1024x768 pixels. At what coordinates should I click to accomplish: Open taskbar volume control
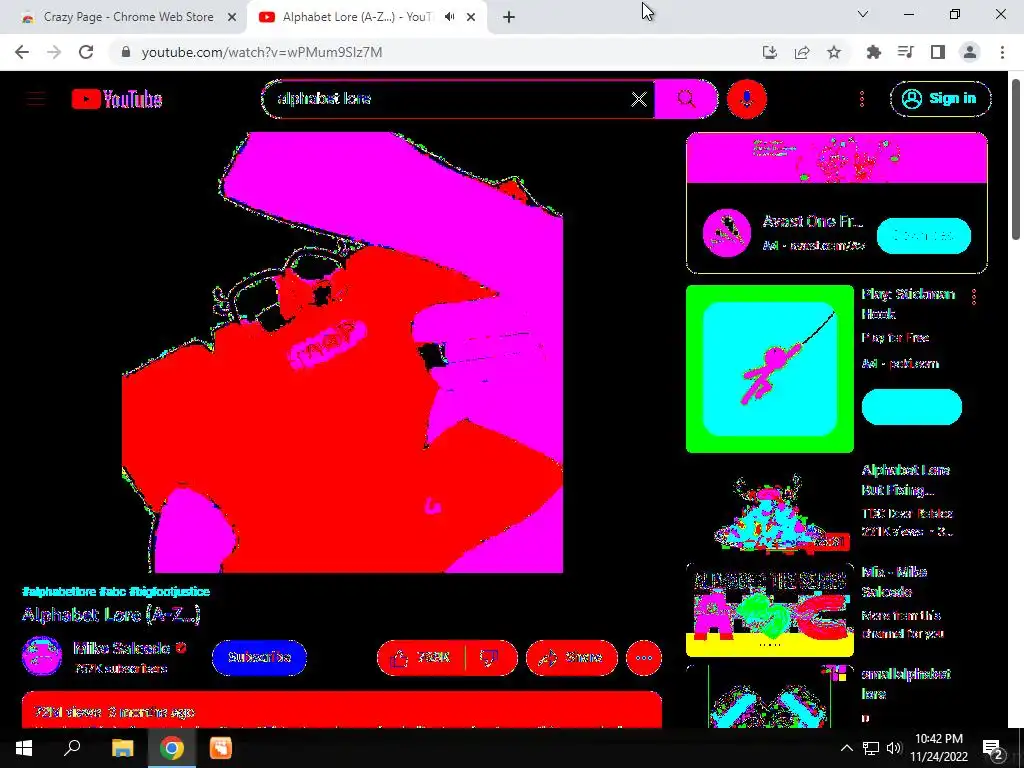[894, 748]
